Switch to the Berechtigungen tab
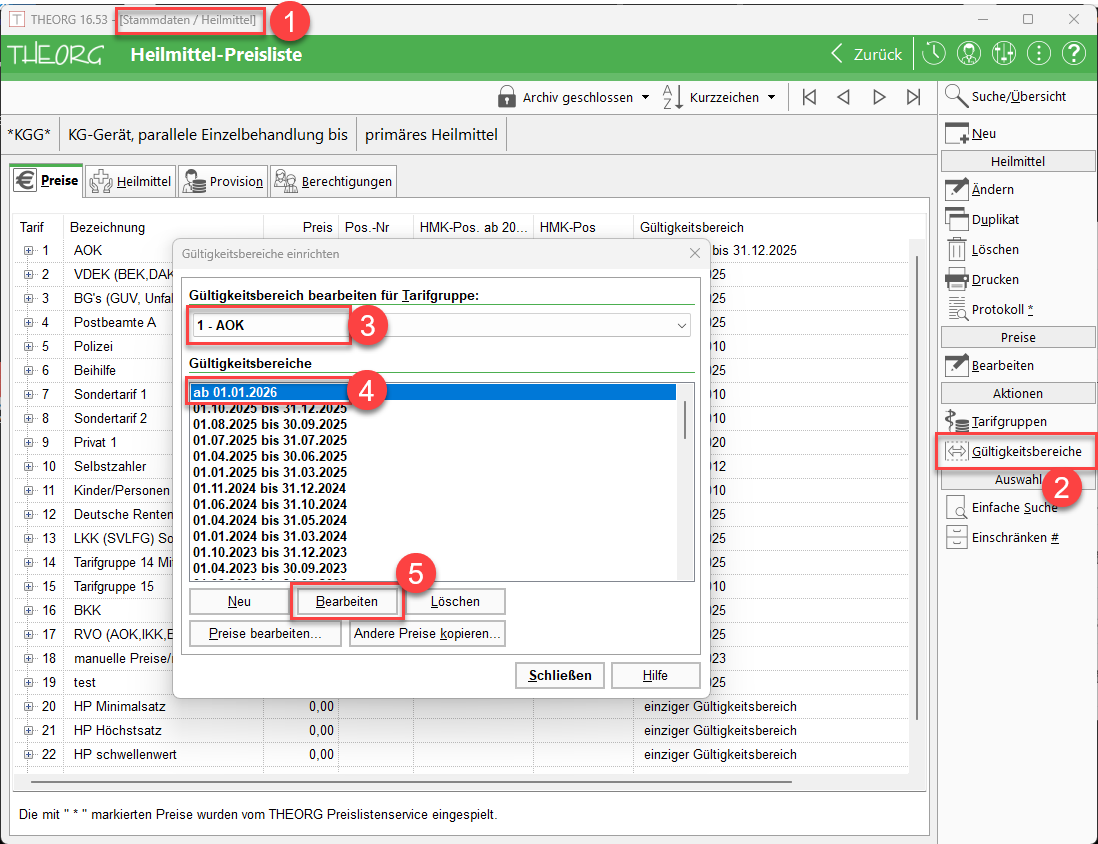 334,182
